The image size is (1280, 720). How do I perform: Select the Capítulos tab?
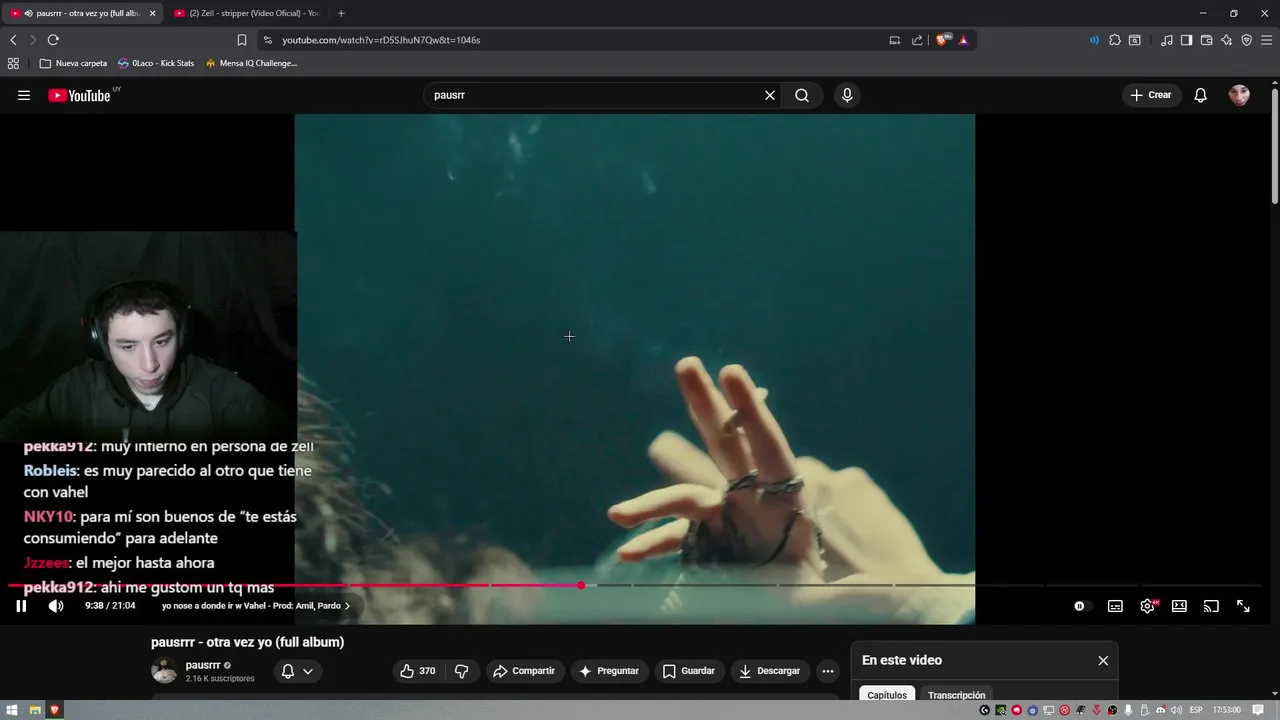tap(887, 694)
